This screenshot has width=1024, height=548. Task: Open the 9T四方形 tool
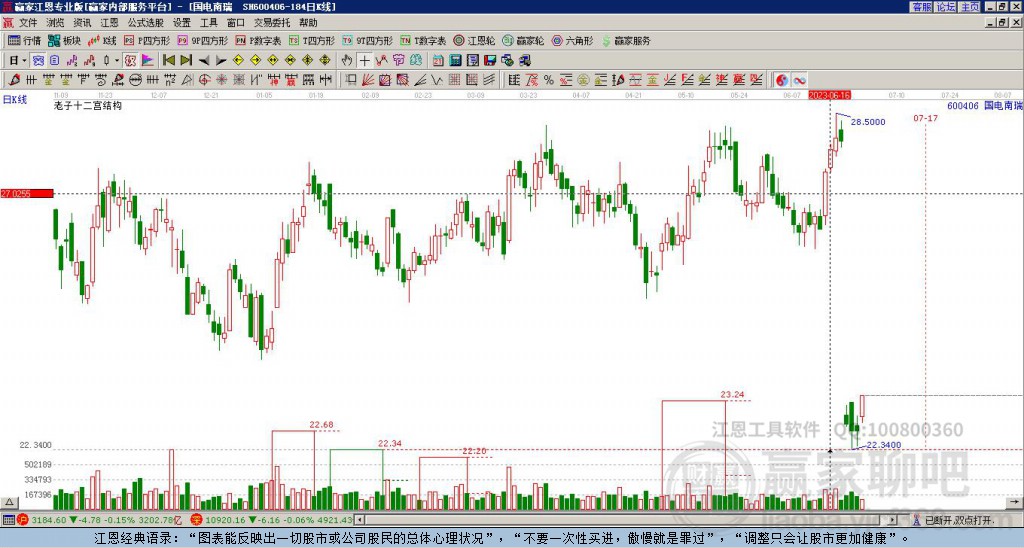[x=367, y=40]
